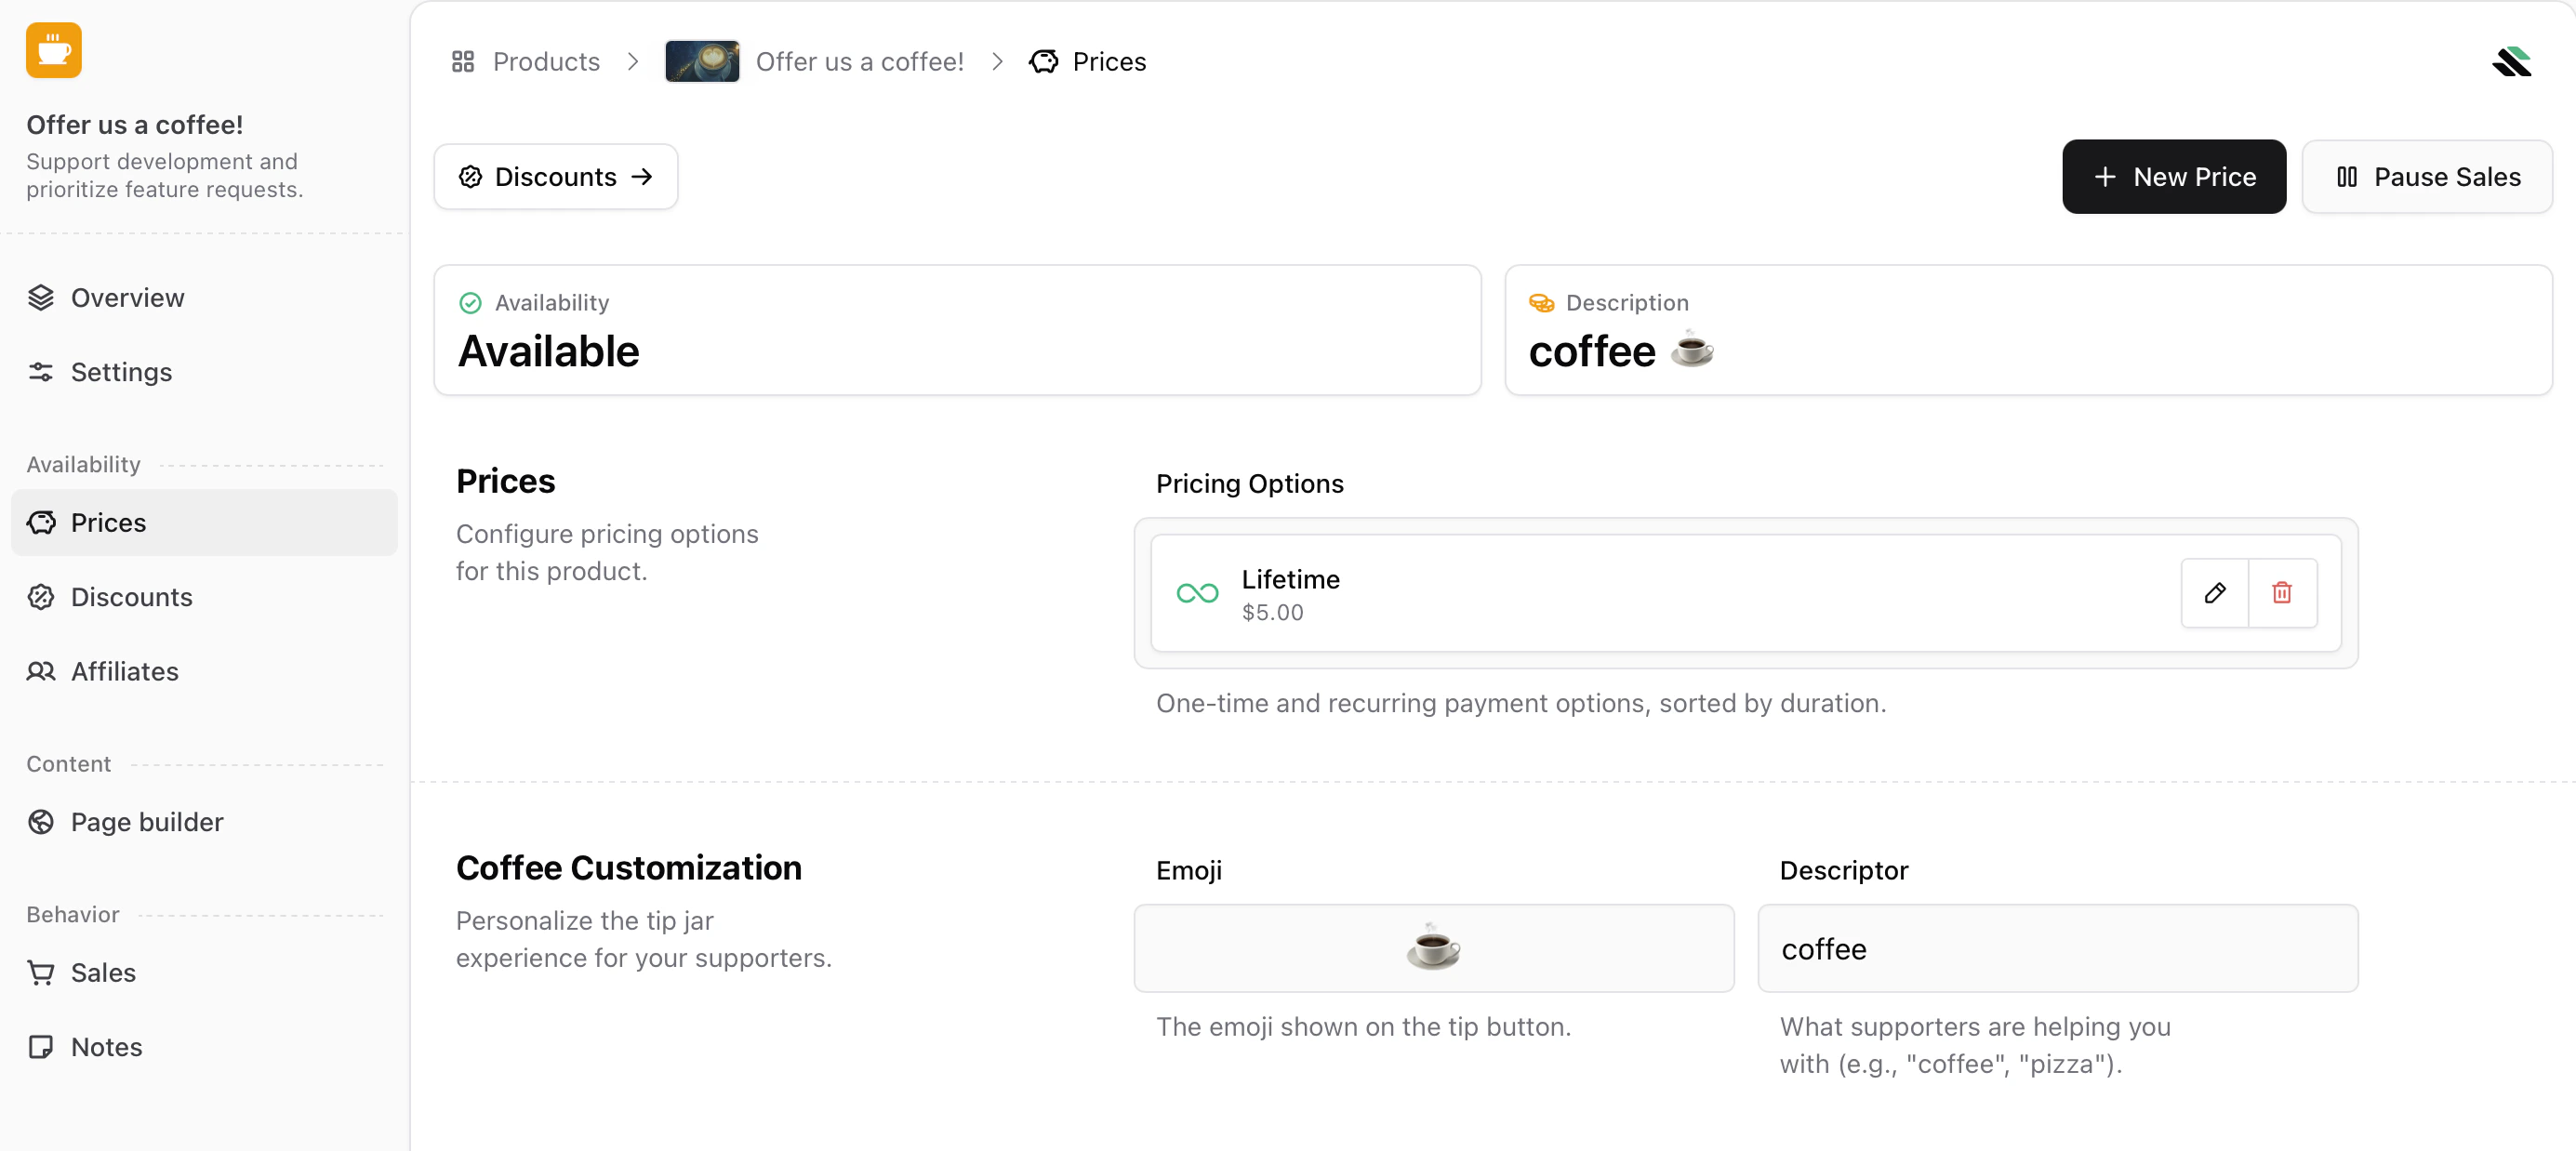Open Settings via the sliders icon
The height and width of the screenshot is (1151, 2576).
(41, 372)
